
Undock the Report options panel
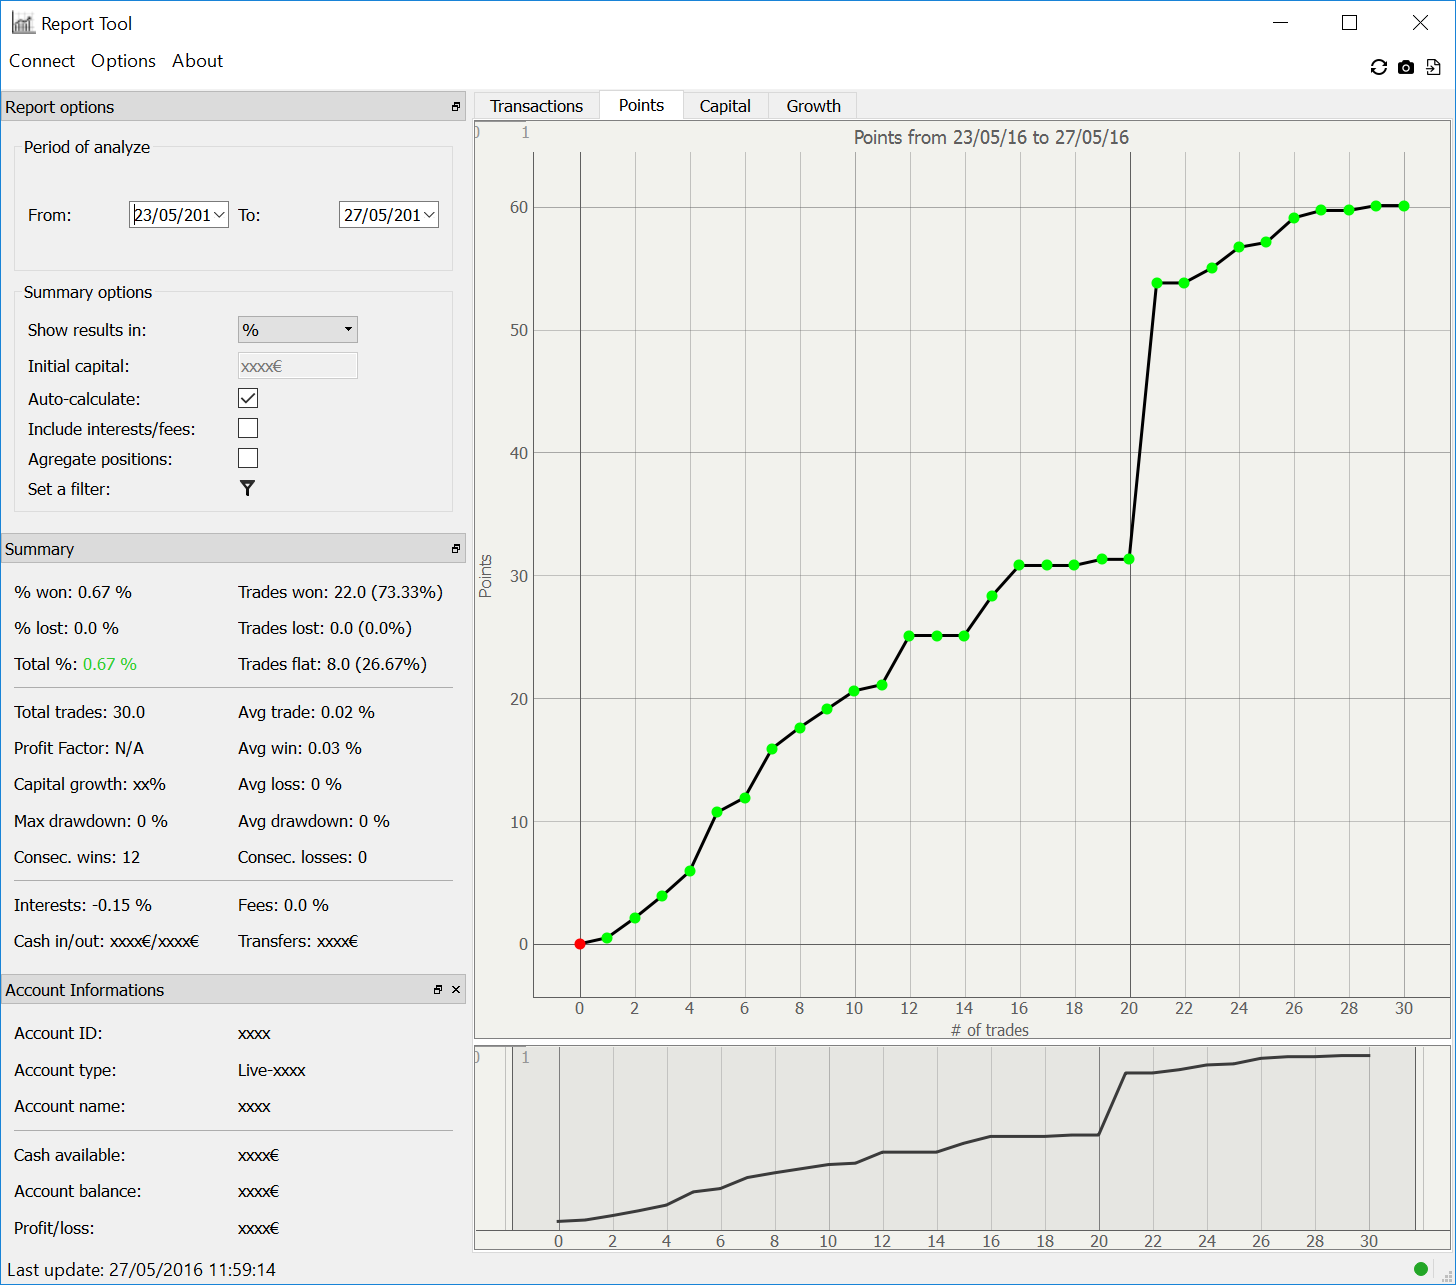click(x=456, y=107)
